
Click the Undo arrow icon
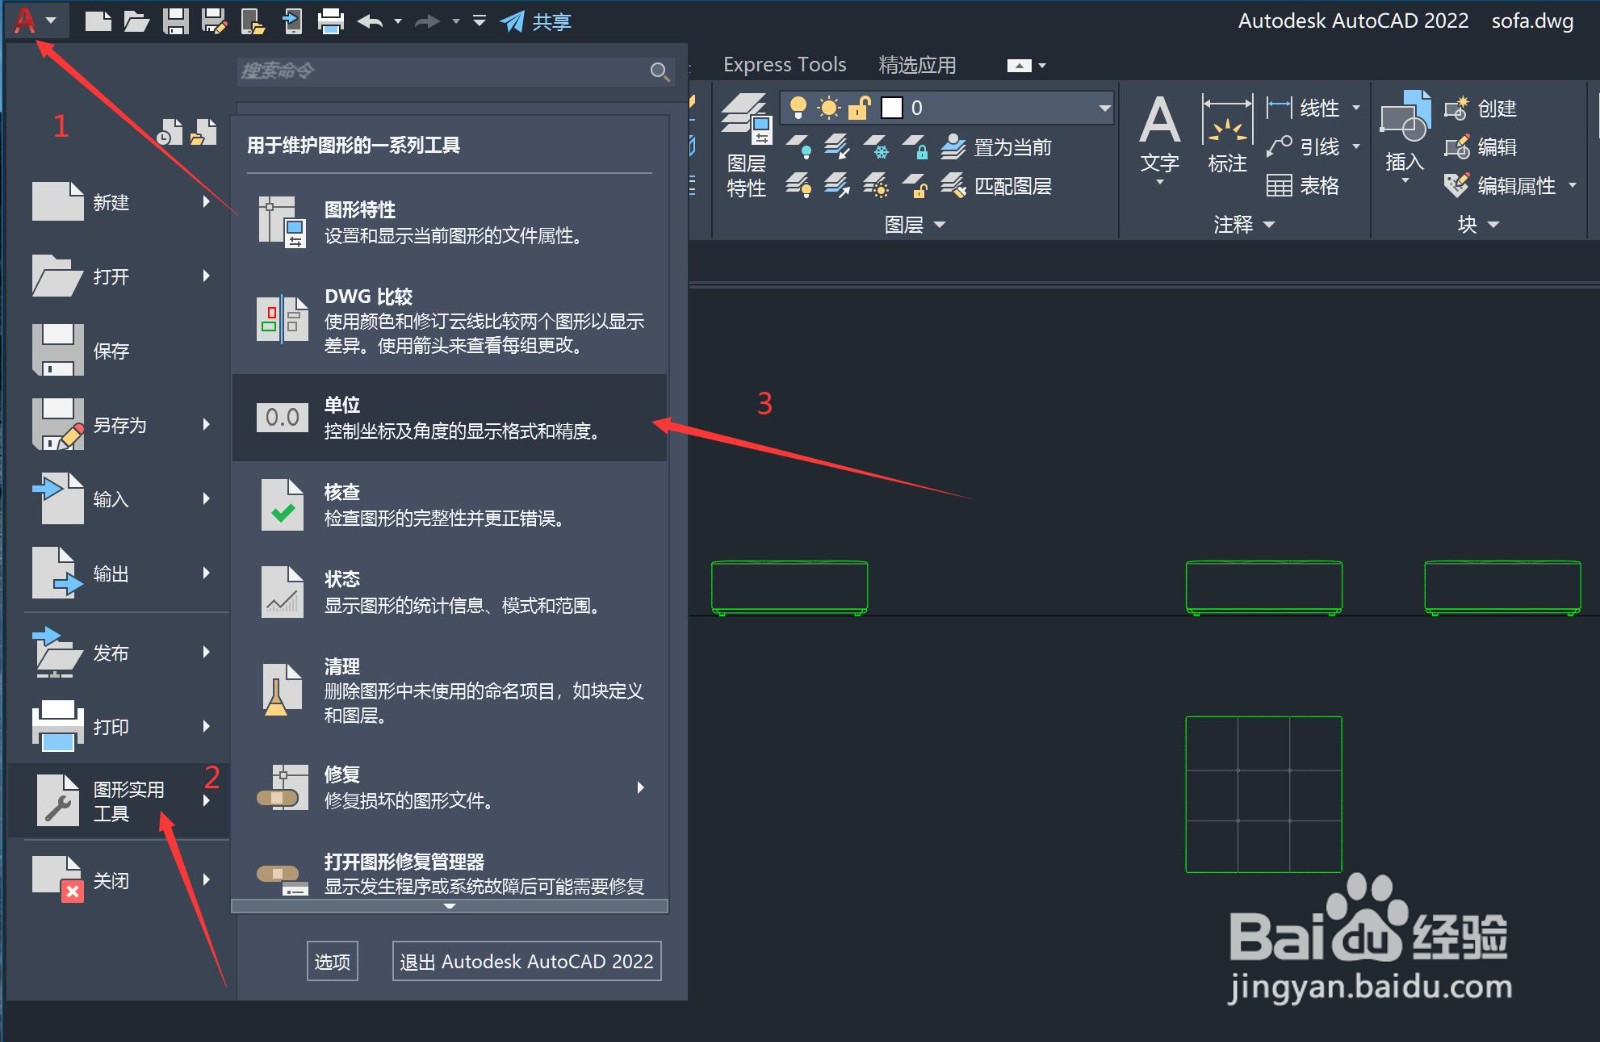click(370, 21)
